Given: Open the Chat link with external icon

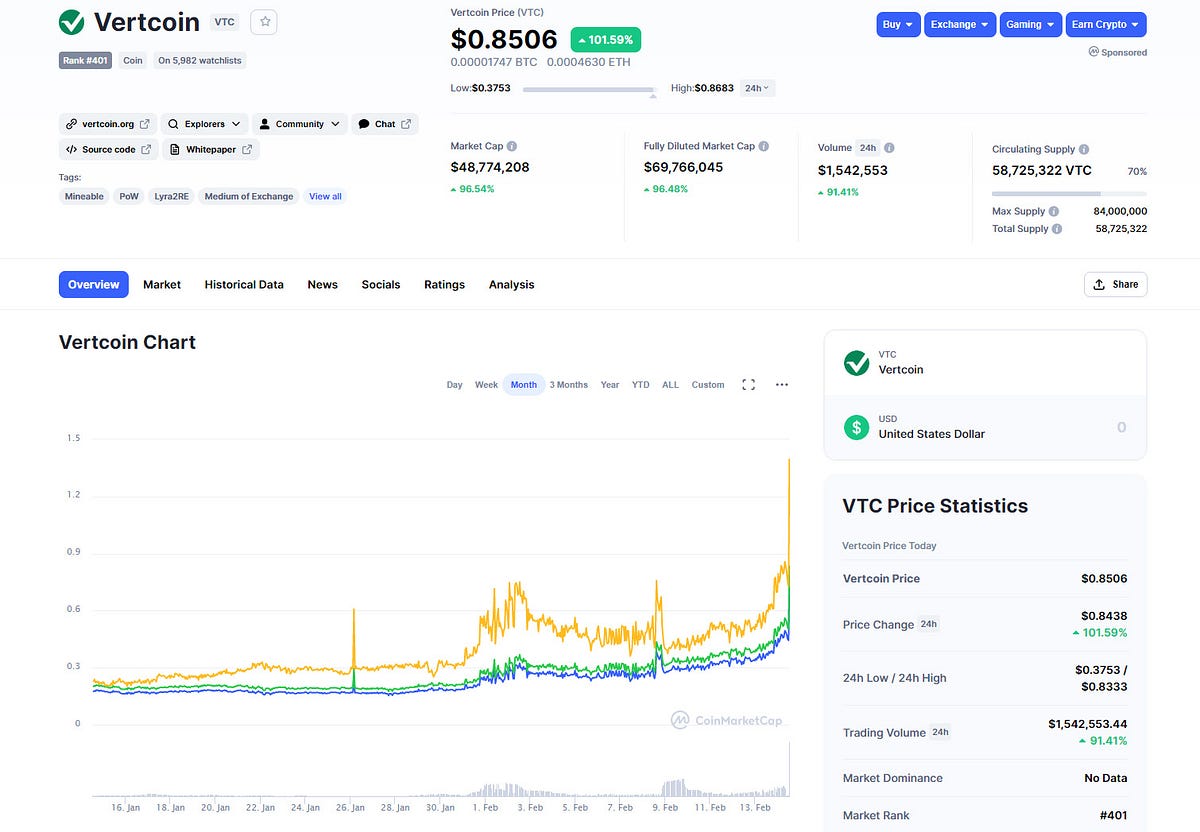Looking at the screenshot, I should click(384, 123).
